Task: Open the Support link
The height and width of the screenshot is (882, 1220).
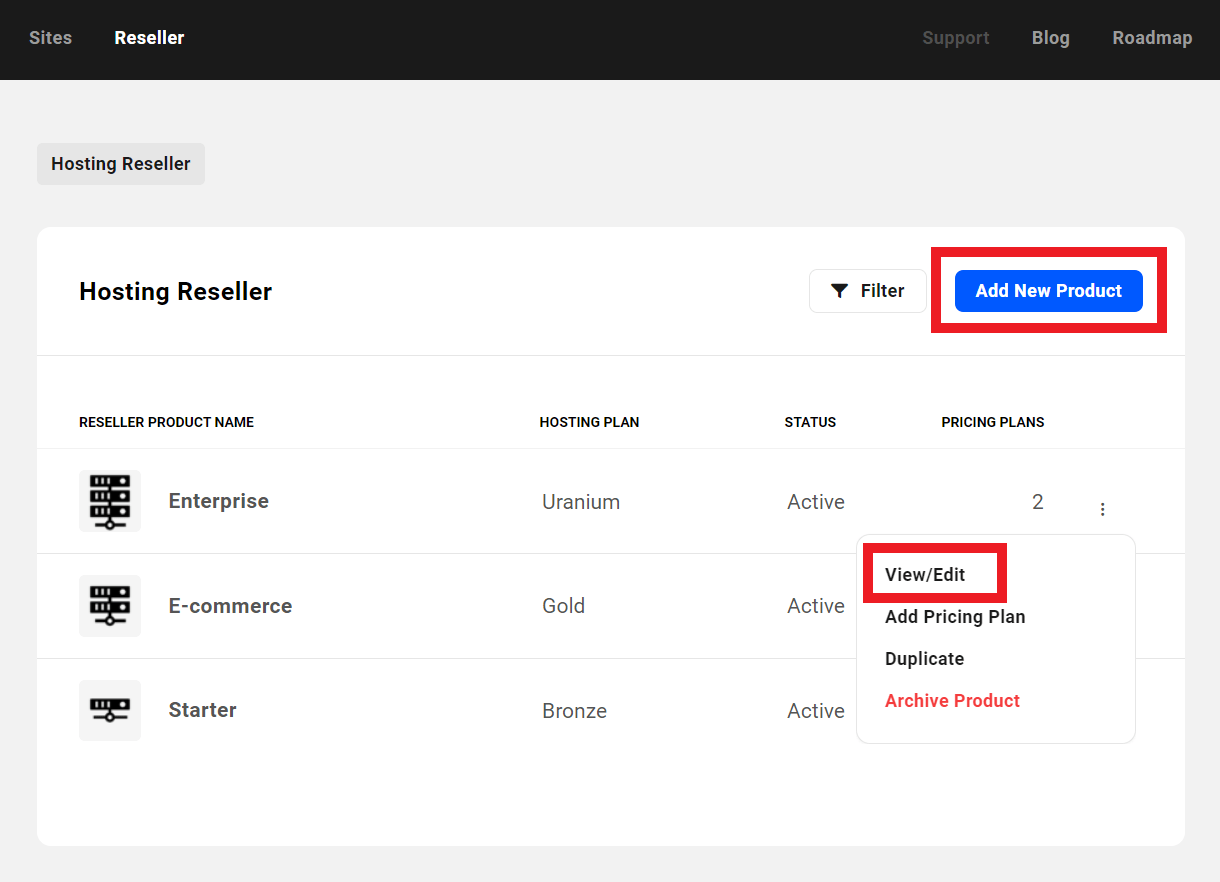Action: 956,38
